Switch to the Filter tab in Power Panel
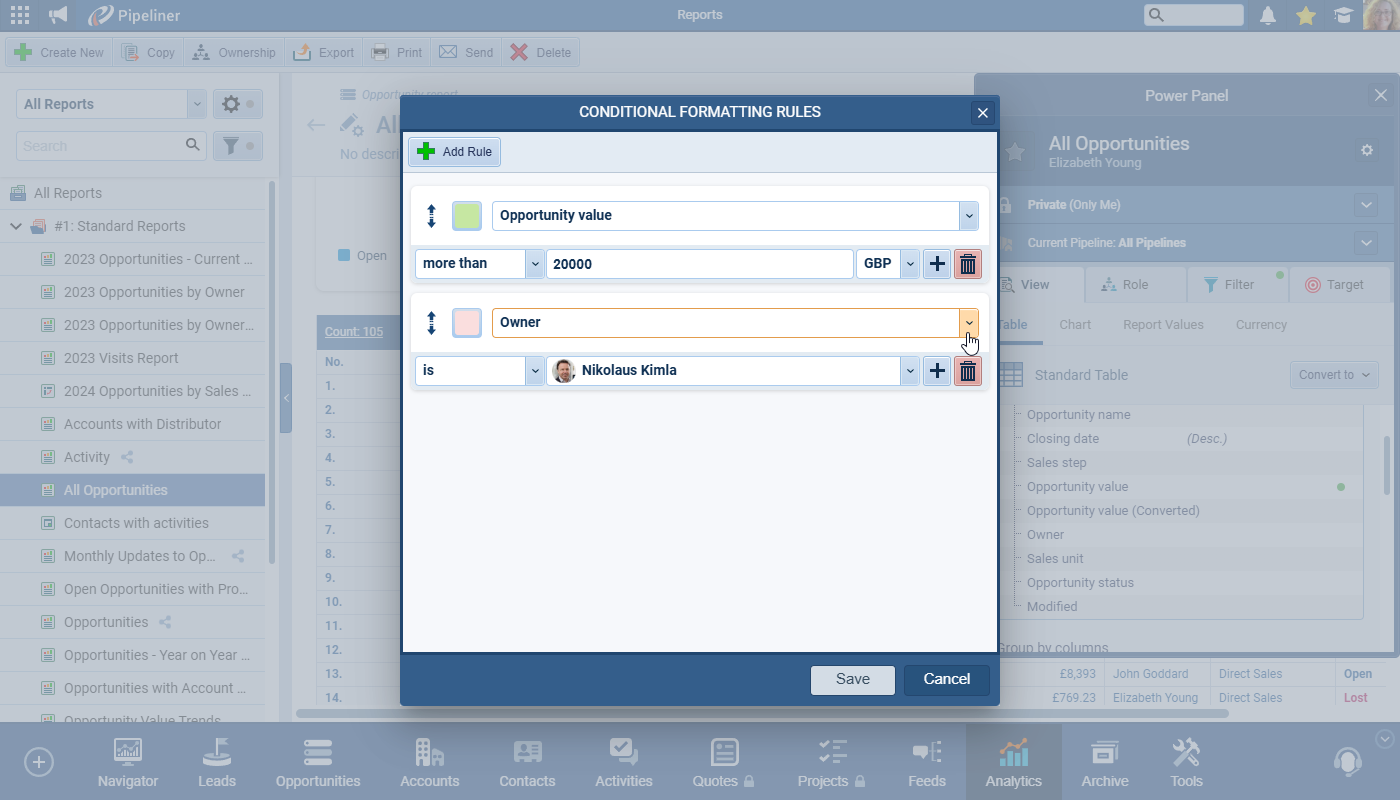The width and height of the screenshot is (1400, 800). tap(1237, 285)
